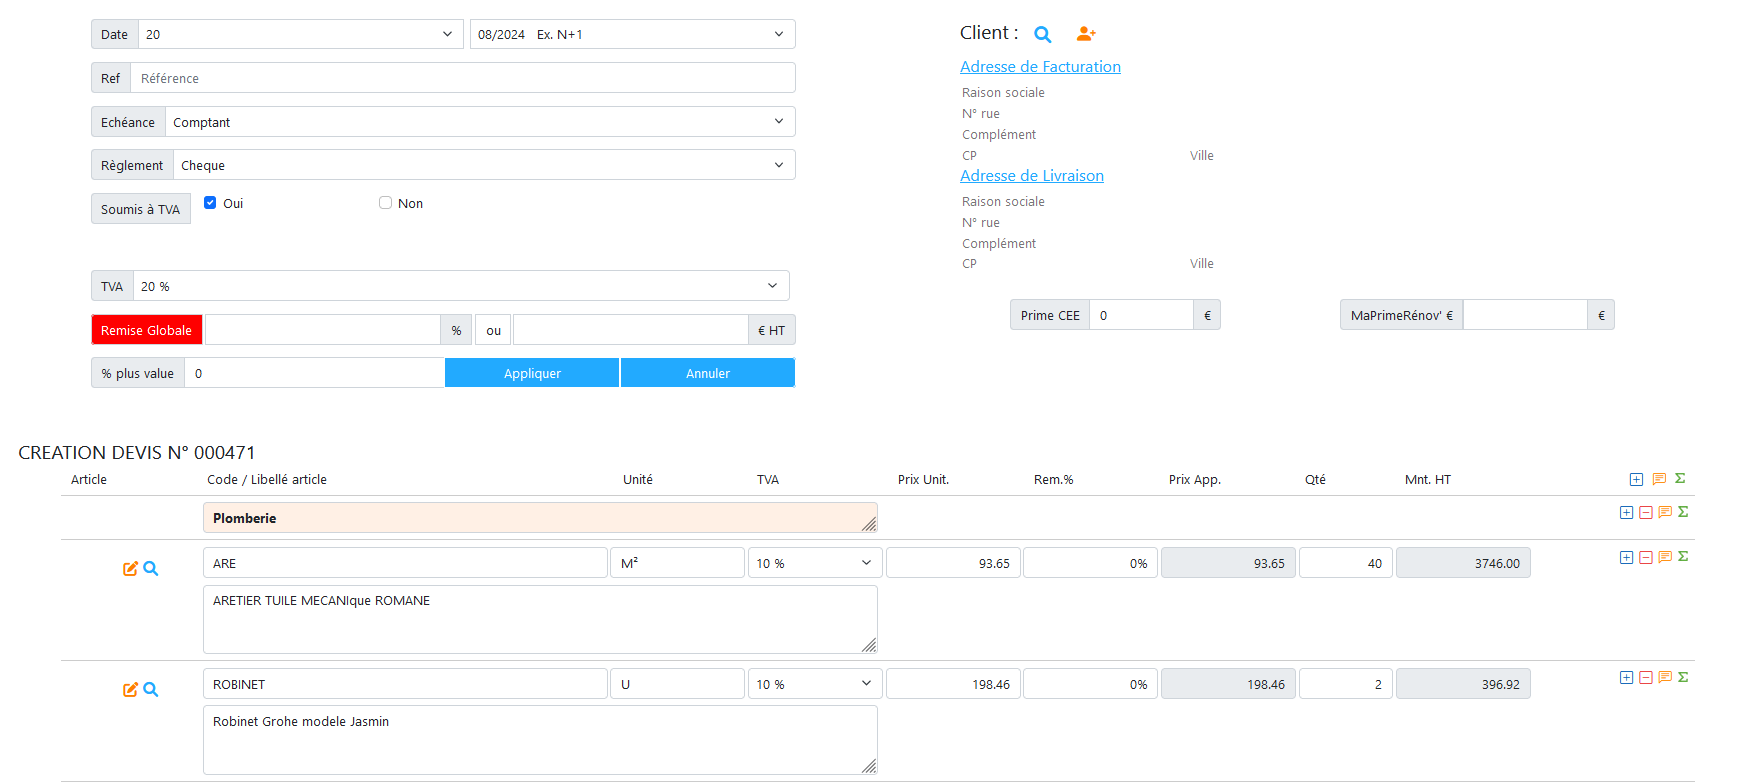This screenshot has height=782, width=1757.
Task: Add a line after the ARE article row
Action: tap(1626, 557)
